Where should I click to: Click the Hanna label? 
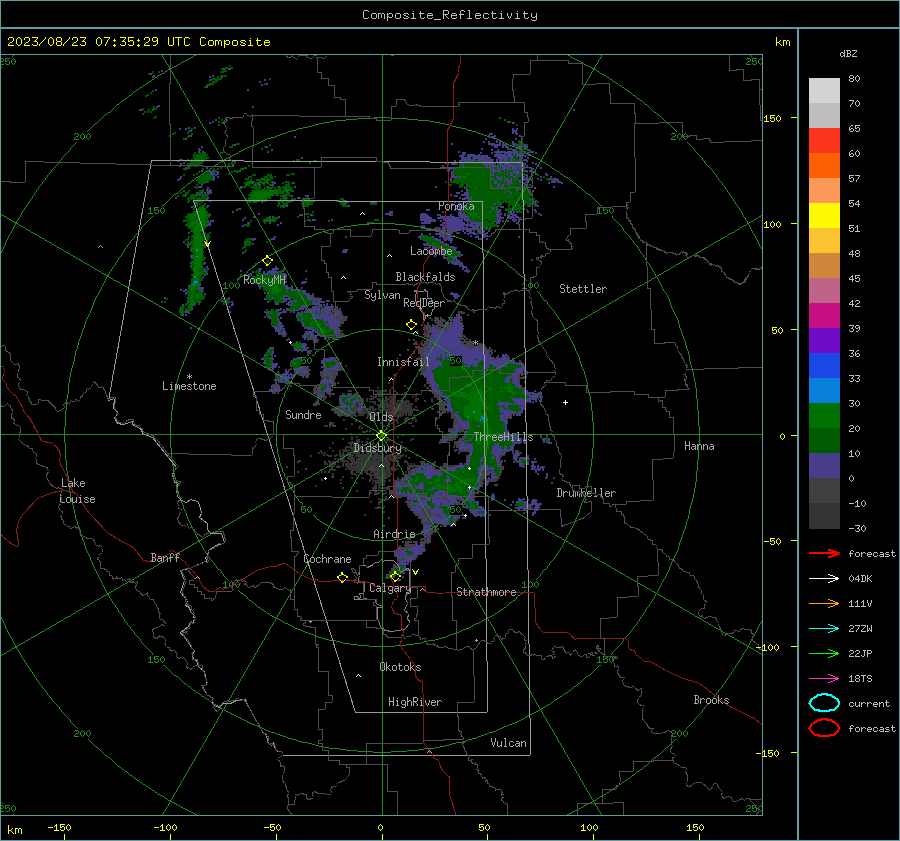(699, 446)
